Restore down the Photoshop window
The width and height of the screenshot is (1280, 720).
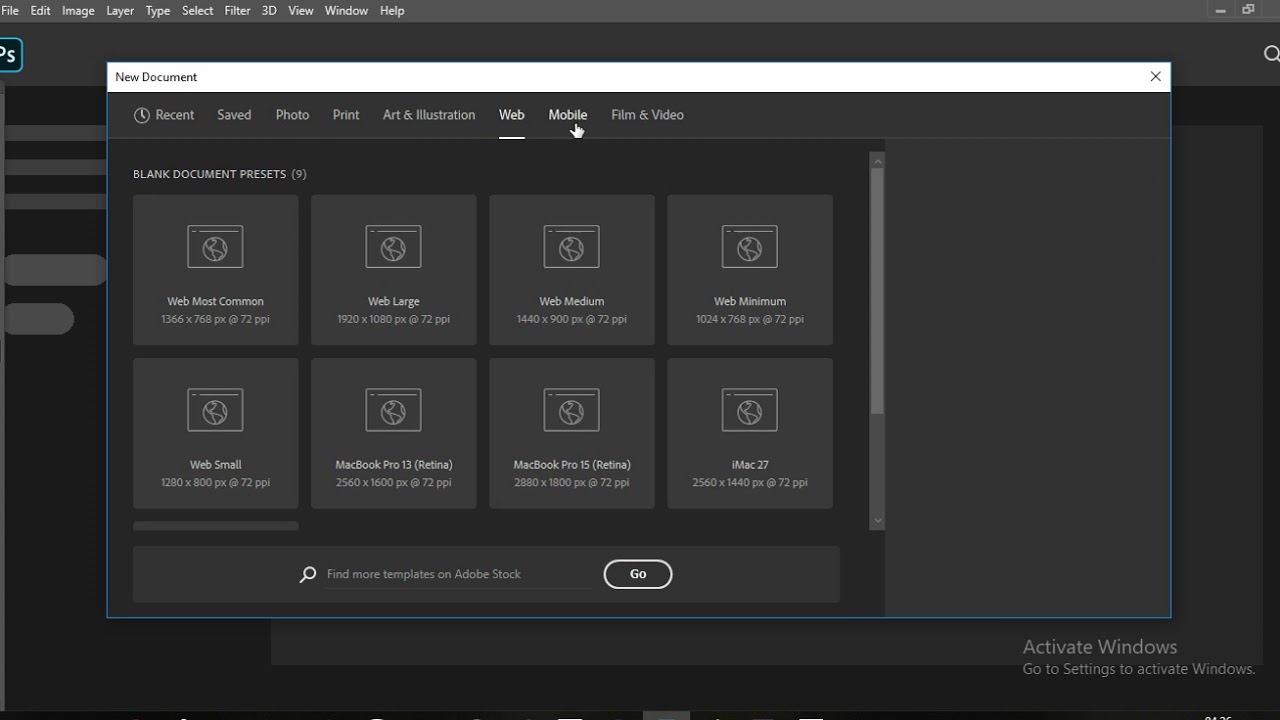(1248, 10)
